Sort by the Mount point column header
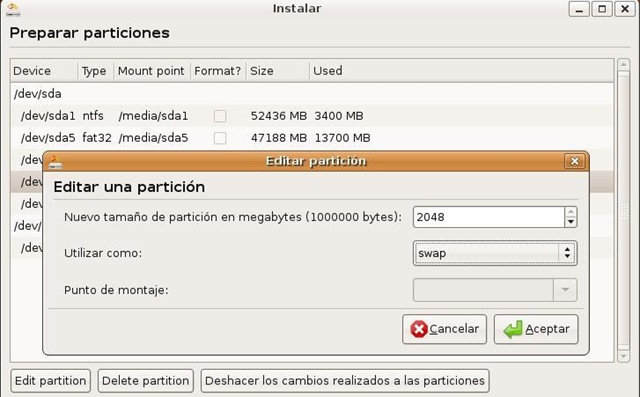Viewport: 640px width, 397px height. coord(152,71)
